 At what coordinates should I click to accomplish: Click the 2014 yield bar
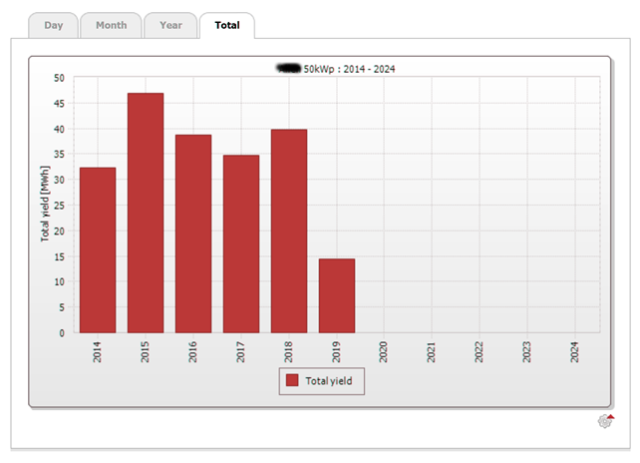coord(97,250)
